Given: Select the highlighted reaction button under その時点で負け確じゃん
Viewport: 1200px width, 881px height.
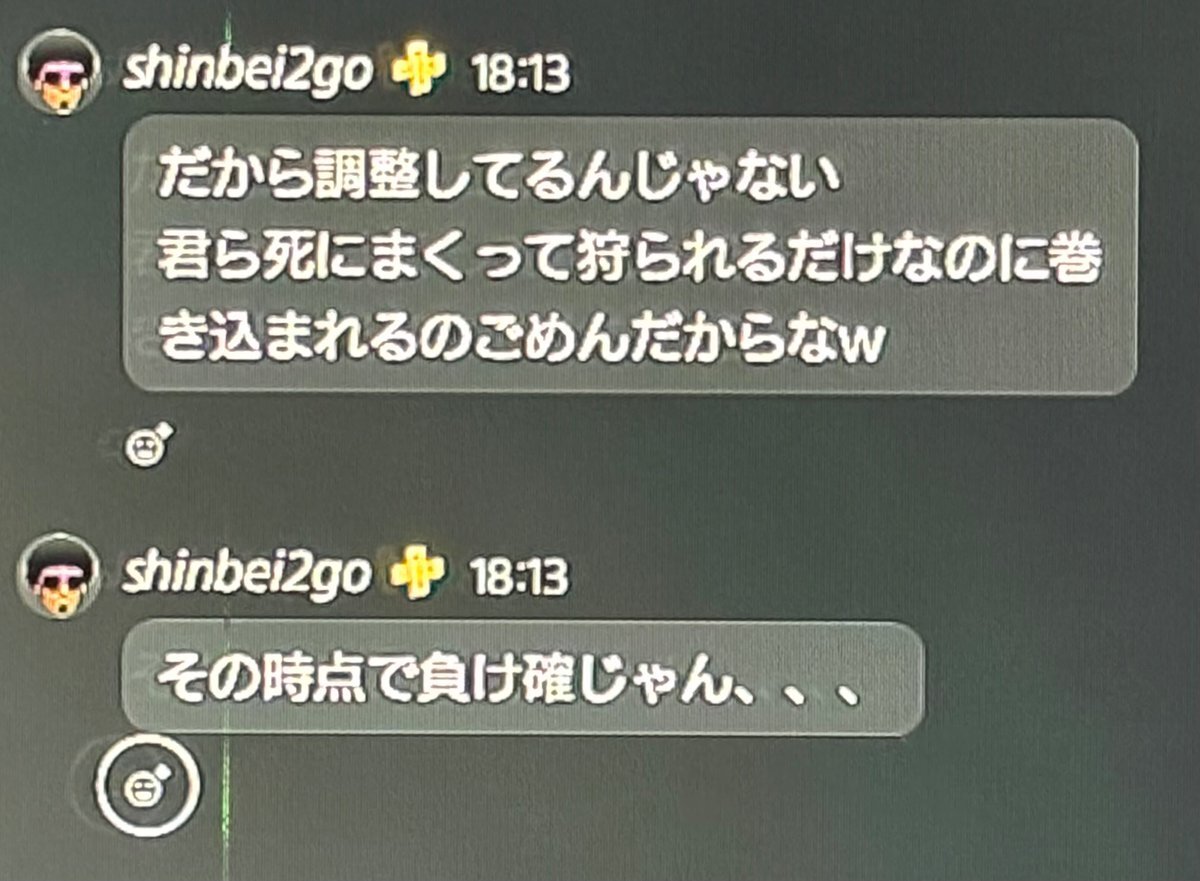Looking at the screenshot, I should [149, 787].
